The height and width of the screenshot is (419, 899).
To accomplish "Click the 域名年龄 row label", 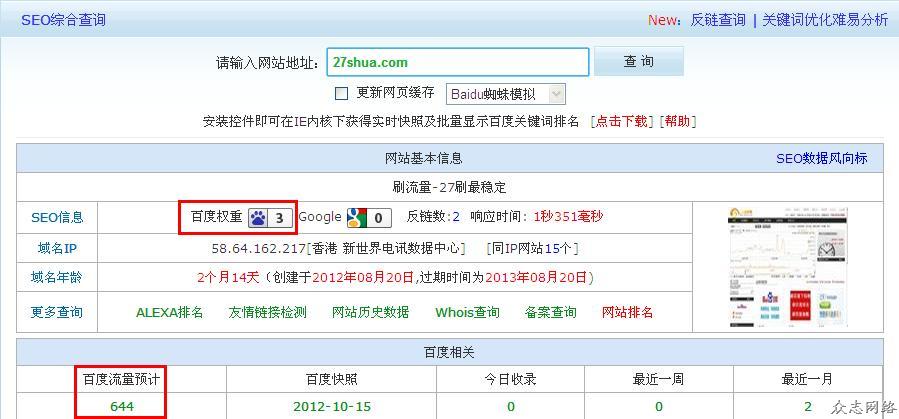I will pyautogui.click(x=57, y=278).
